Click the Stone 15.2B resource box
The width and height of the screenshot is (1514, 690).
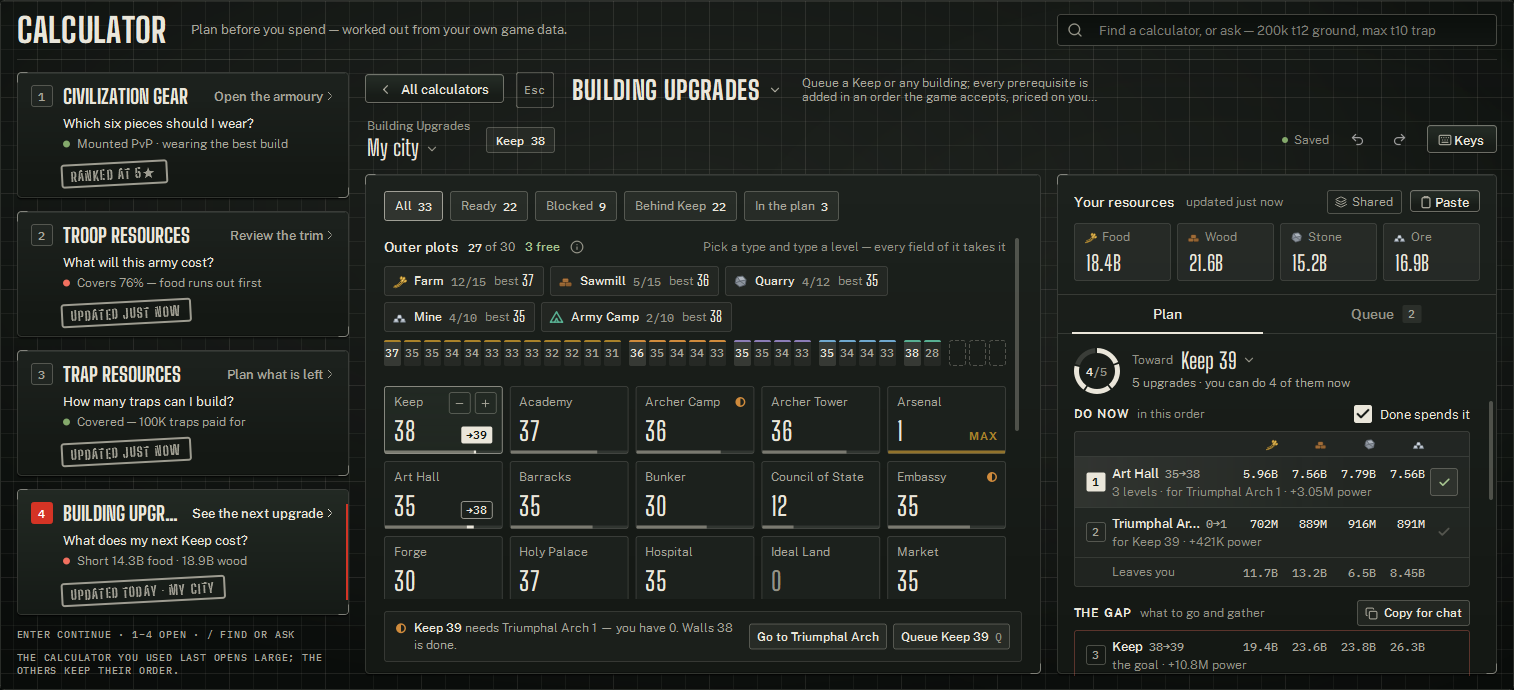1330,251
